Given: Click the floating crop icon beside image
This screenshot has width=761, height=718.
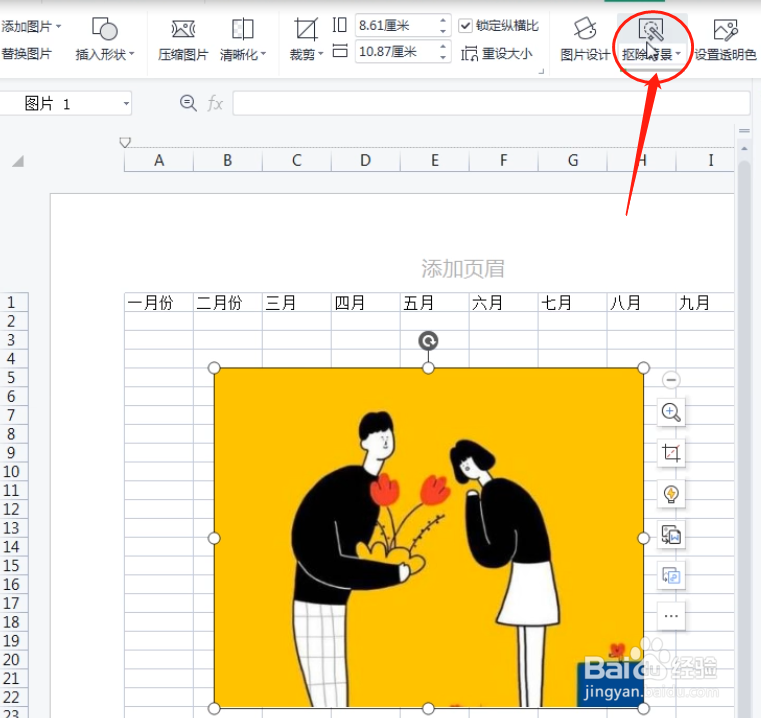Looking at the screenshot, I should [x=671, y=453].
